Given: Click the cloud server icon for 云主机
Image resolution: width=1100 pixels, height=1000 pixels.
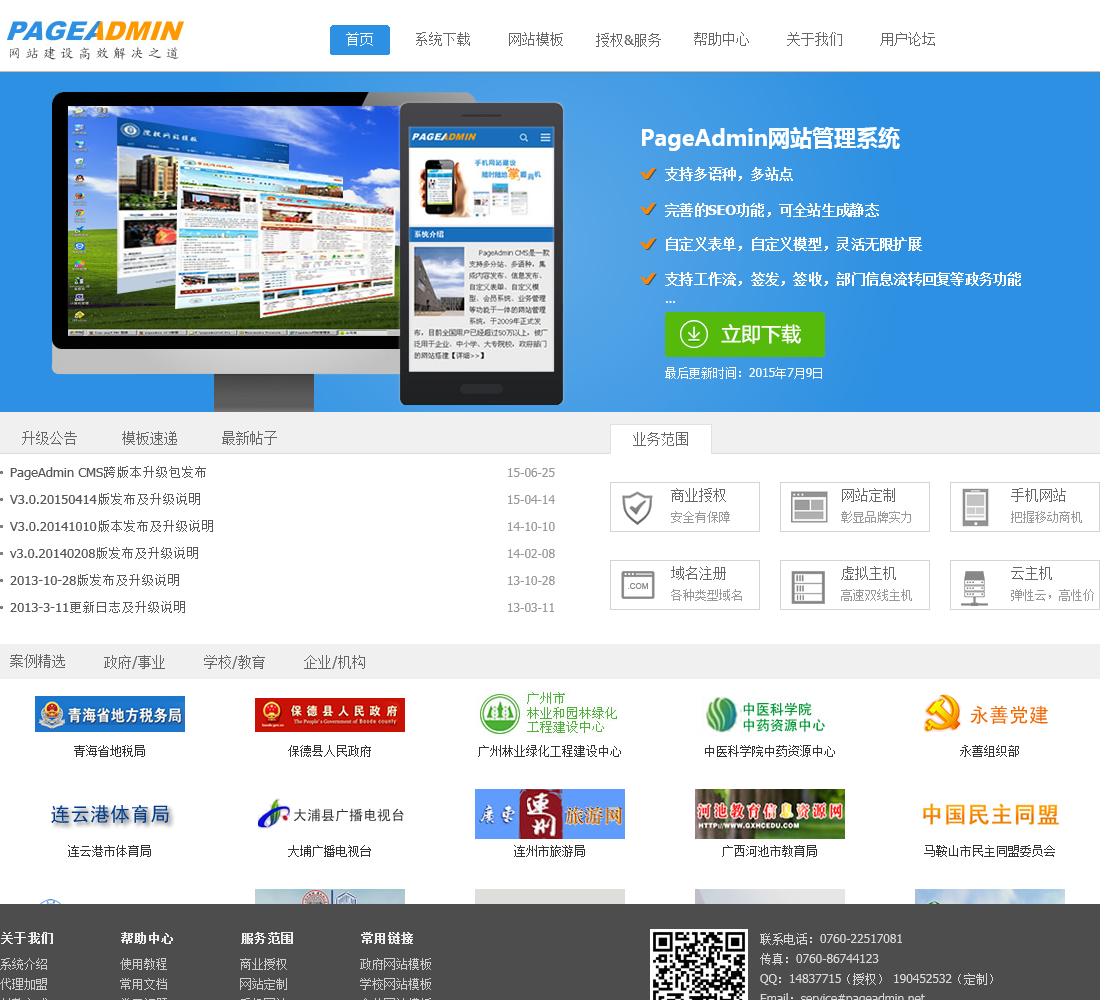Looking at the screenshot, I should click(x=974, y=588).
